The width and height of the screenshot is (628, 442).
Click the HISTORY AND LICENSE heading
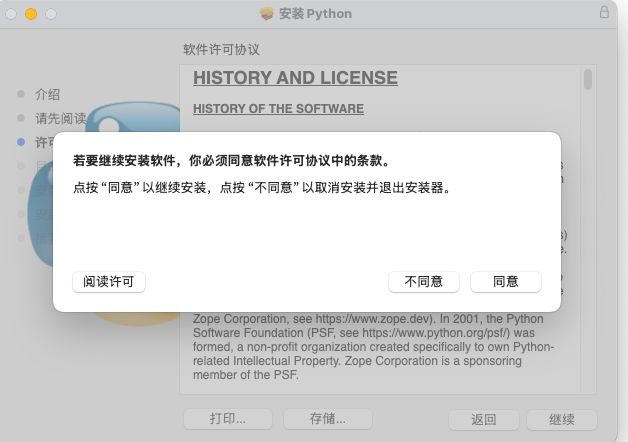(295, 78)
